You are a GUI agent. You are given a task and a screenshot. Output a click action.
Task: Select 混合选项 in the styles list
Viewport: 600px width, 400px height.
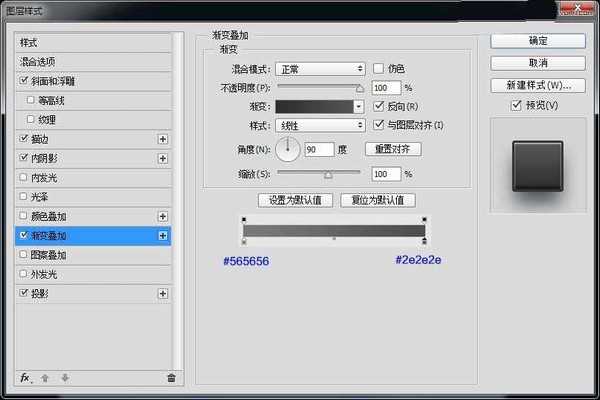(x=92, y=62)
